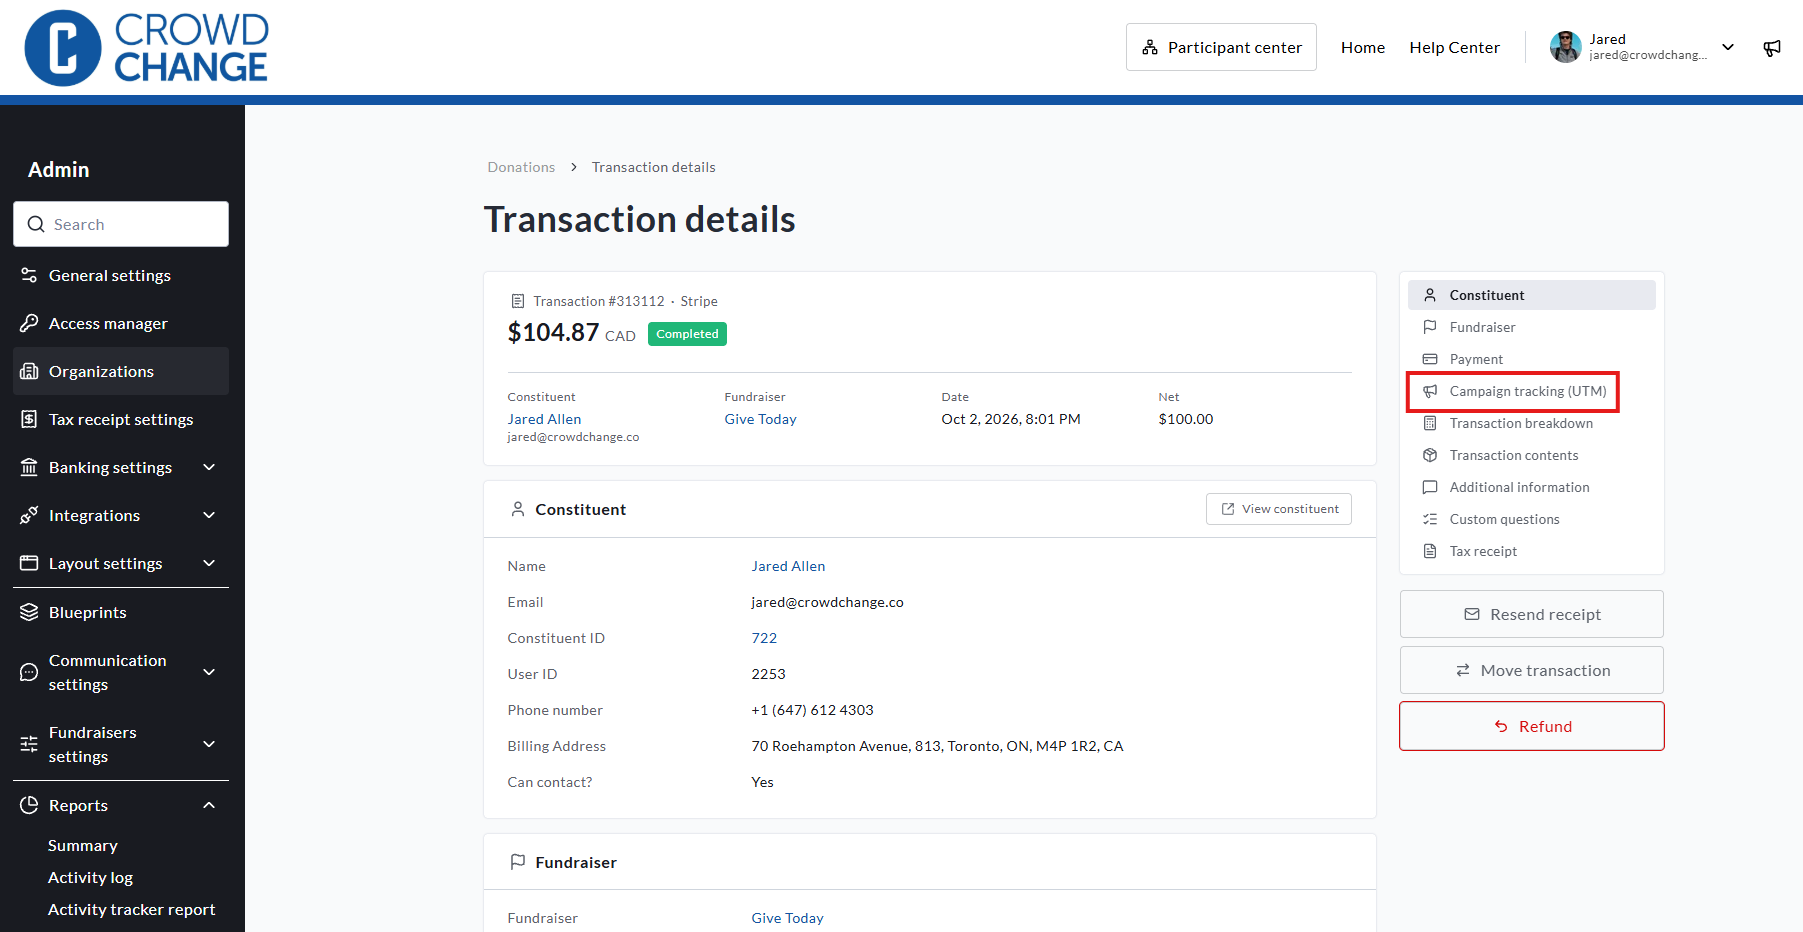1803x932 pixels.
Task: Click the Integrations plug icon
Action: 29,515
